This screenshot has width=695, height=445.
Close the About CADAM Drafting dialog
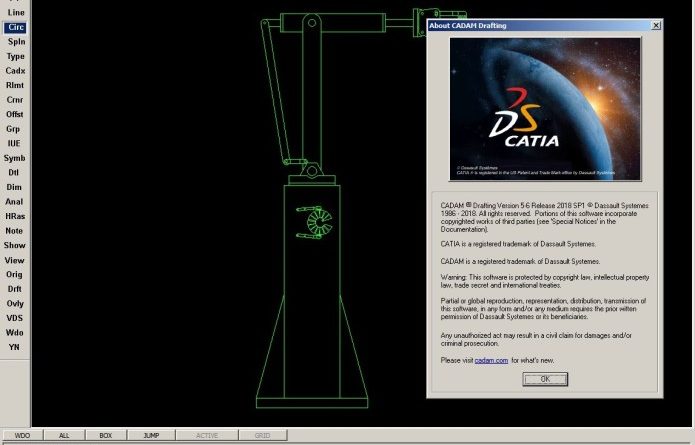click(655, 23)
